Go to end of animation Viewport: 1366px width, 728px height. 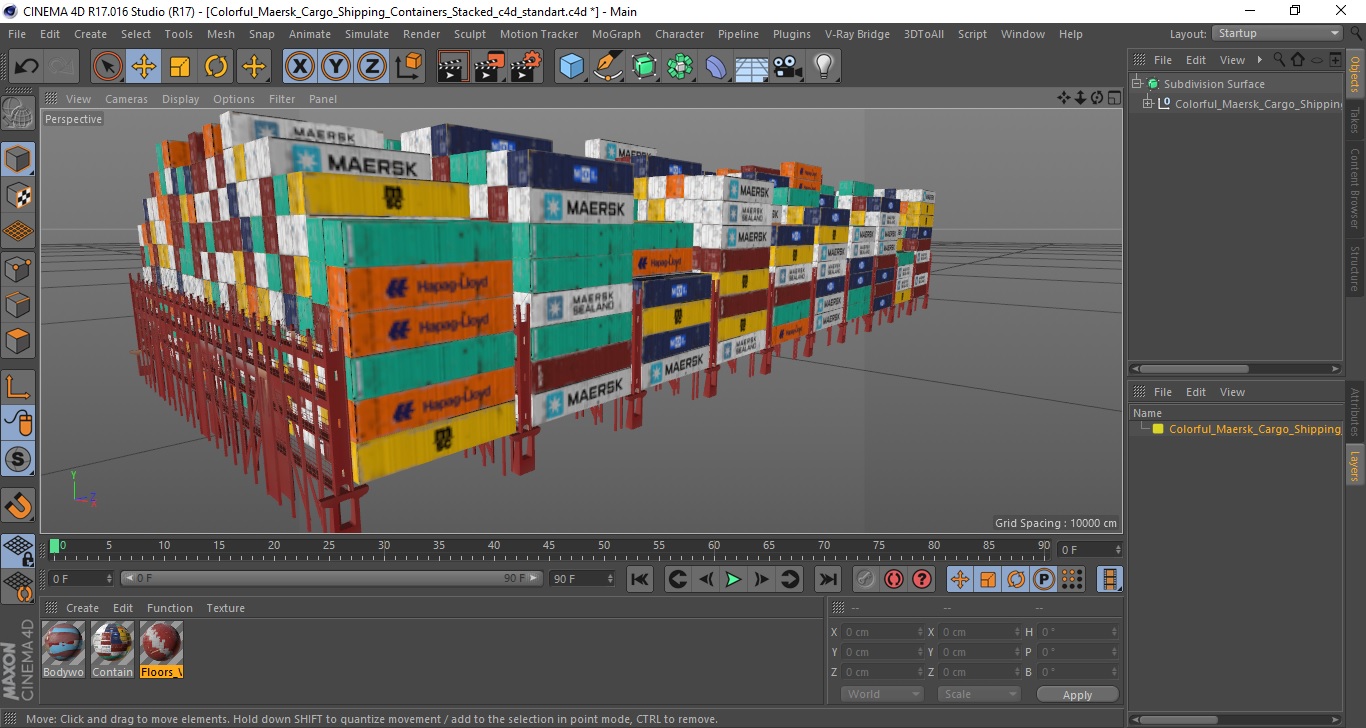point(827,579)
